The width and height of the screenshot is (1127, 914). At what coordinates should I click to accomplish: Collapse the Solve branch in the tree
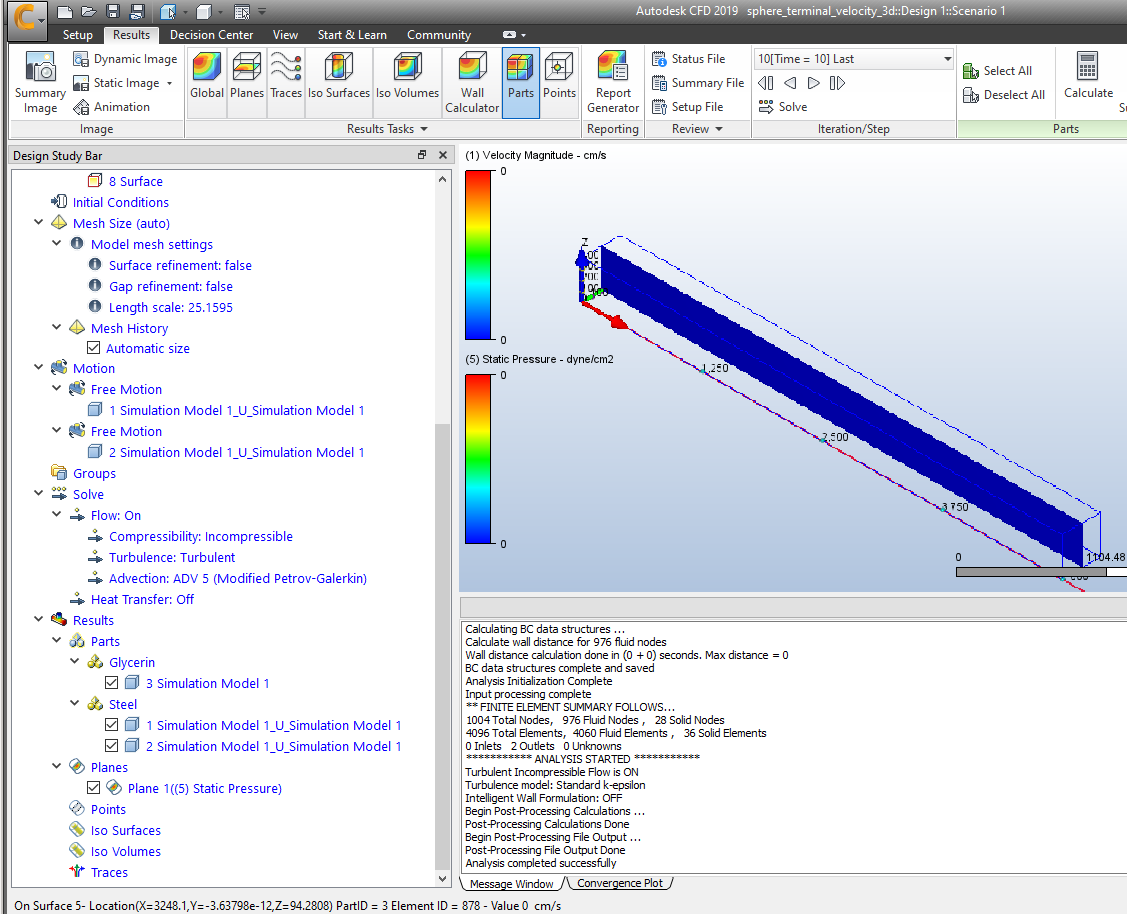pyautogui.click(x=38, y=494)
